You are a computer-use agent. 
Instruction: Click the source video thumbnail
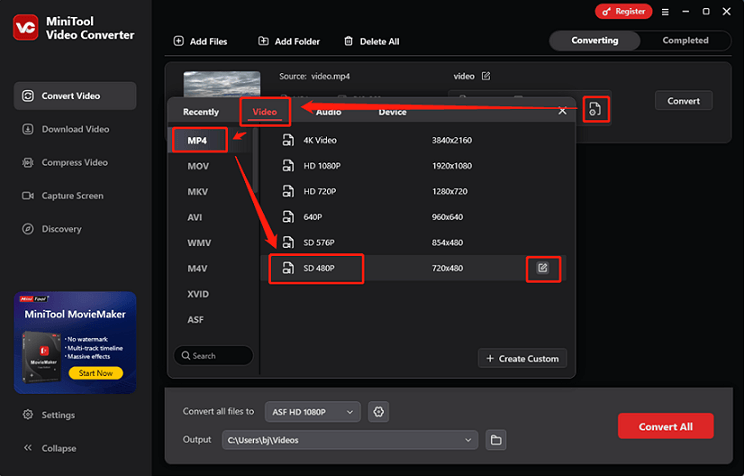coord(222,84)
